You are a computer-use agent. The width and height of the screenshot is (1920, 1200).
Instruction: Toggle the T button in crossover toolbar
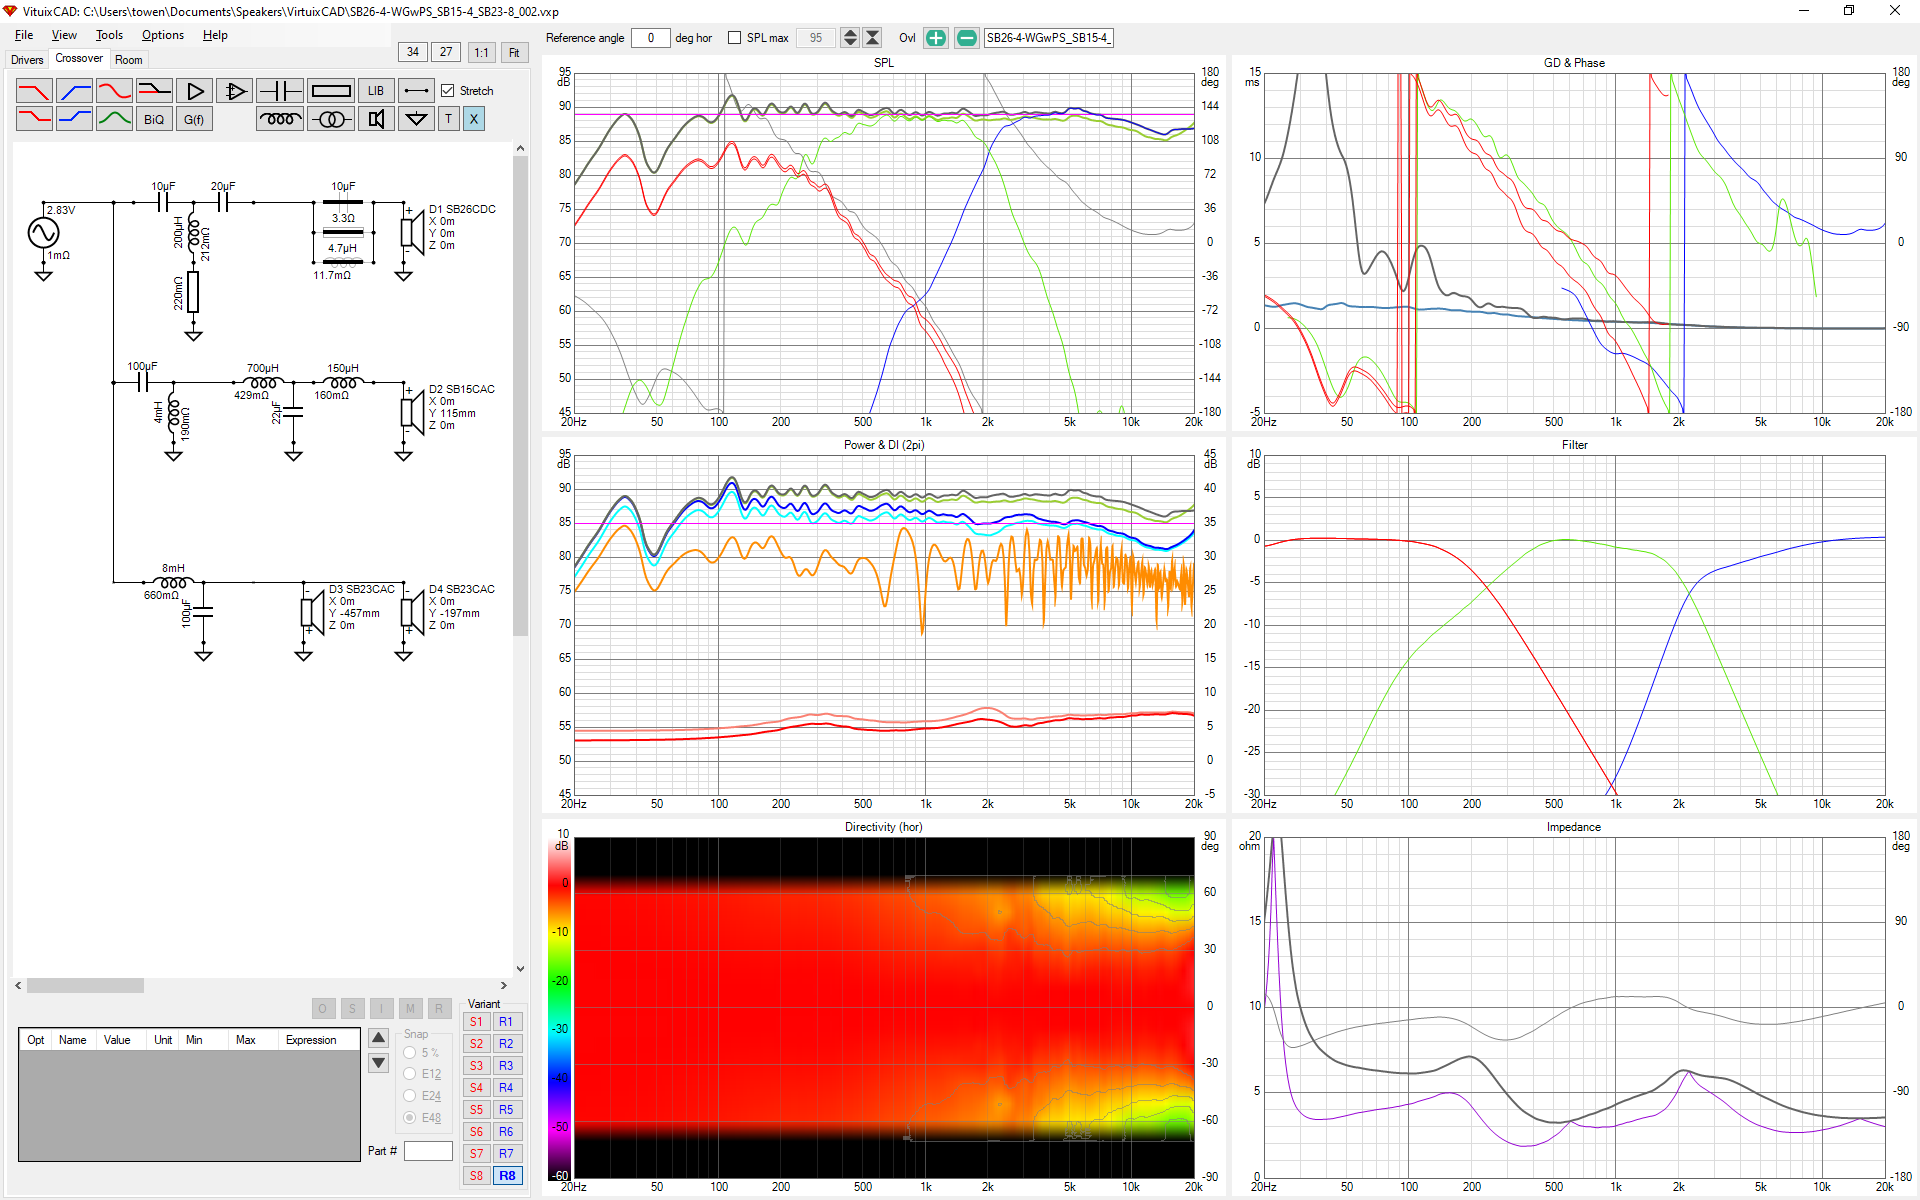coord(448,119)
